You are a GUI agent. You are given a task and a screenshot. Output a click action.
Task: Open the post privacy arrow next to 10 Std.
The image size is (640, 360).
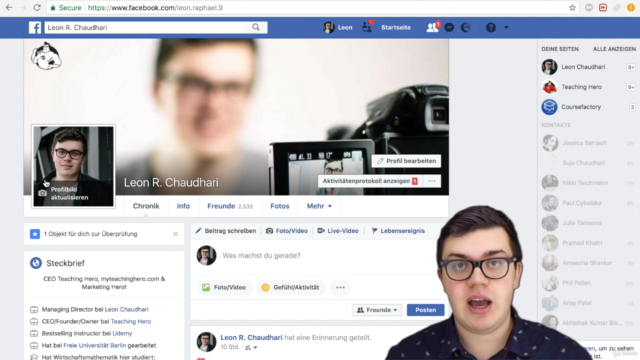coord(255,347)
